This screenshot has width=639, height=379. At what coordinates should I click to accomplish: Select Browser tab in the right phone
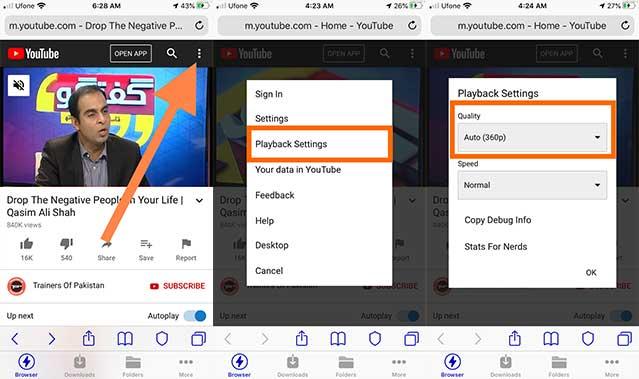[452, 366]
